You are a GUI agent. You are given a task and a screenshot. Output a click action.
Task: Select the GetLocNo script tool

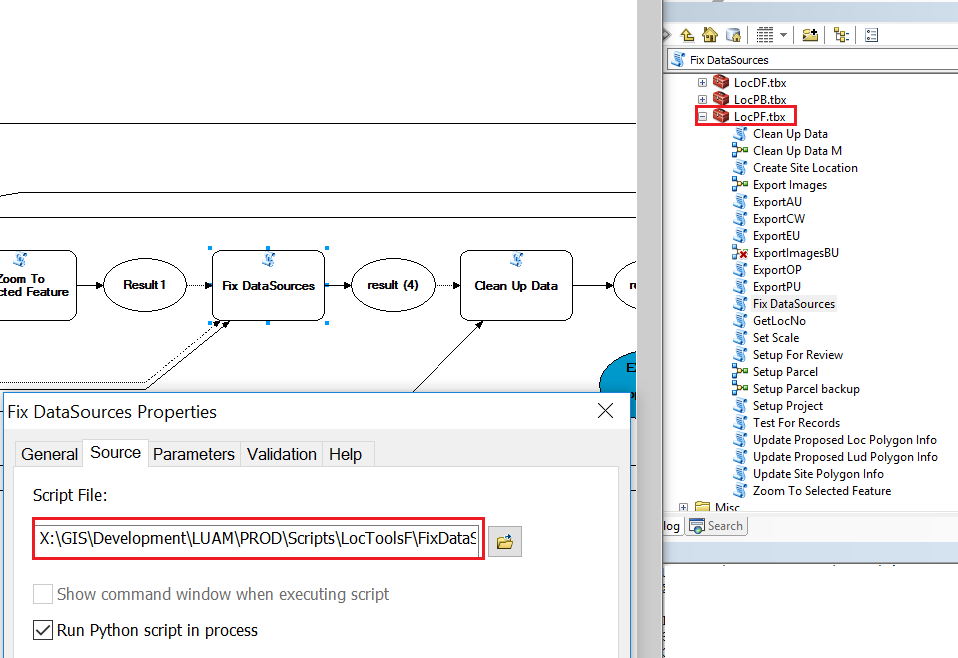(x=779, y=321)
